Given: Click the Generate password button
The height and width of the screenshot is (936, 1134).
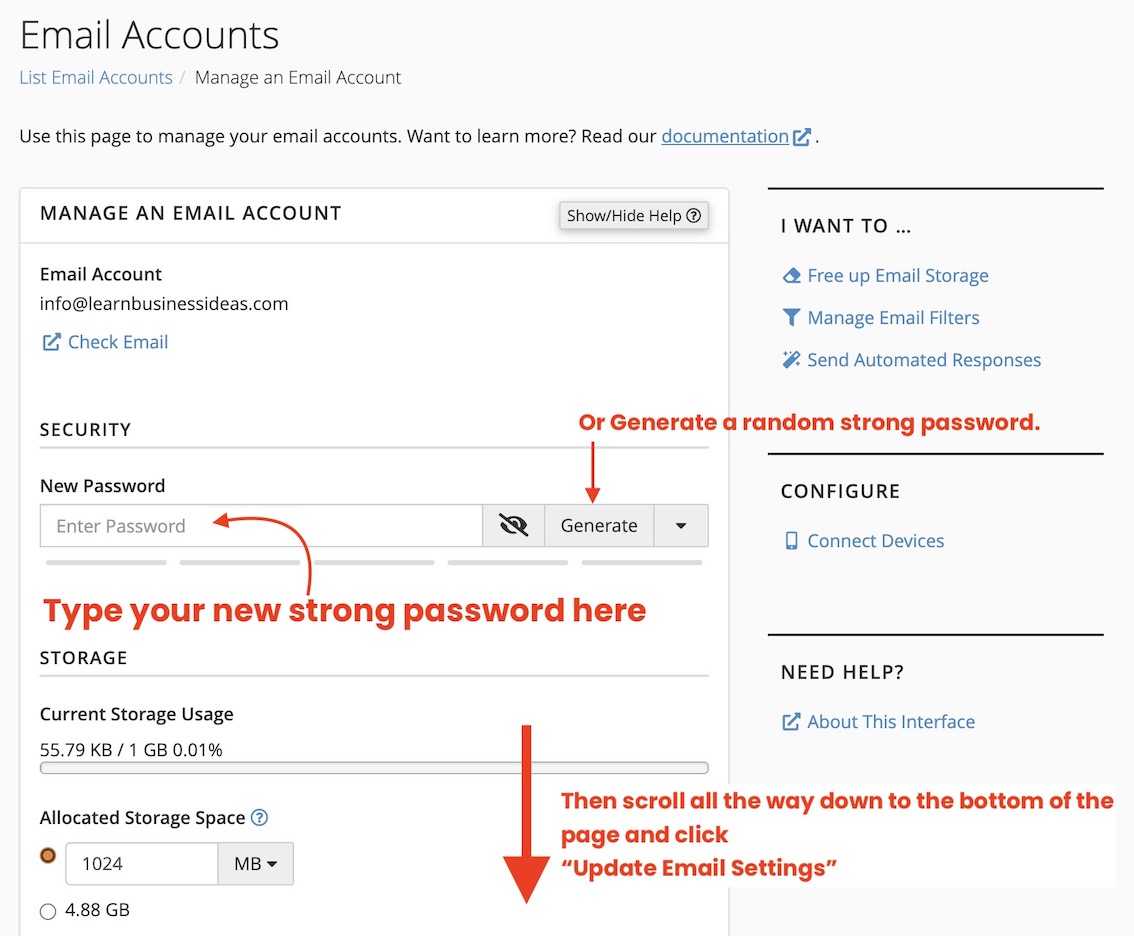Looking at the screenshot, I should click(599, 525).
